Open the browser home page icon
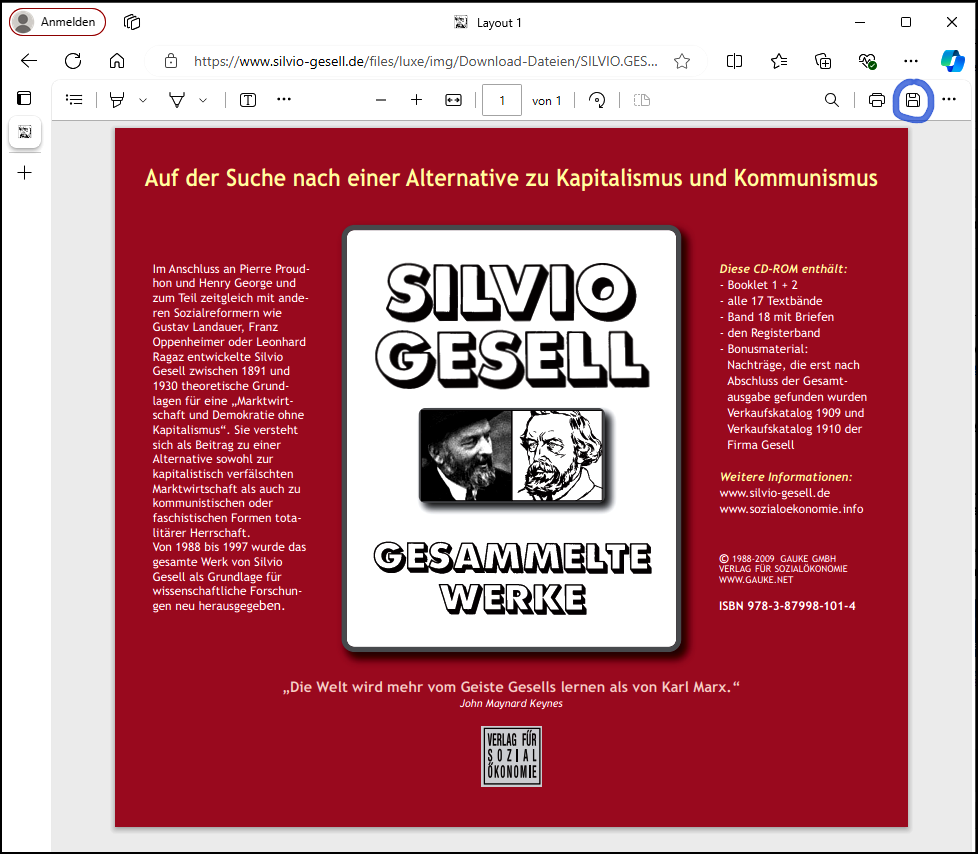The image size is (978, 854). coord(117,61)
